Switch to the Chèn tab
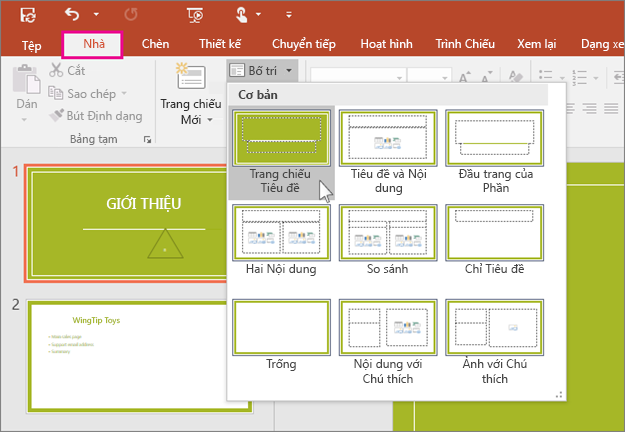The width and height of the screenshot is (625, 432). click(x=155, y=44)
